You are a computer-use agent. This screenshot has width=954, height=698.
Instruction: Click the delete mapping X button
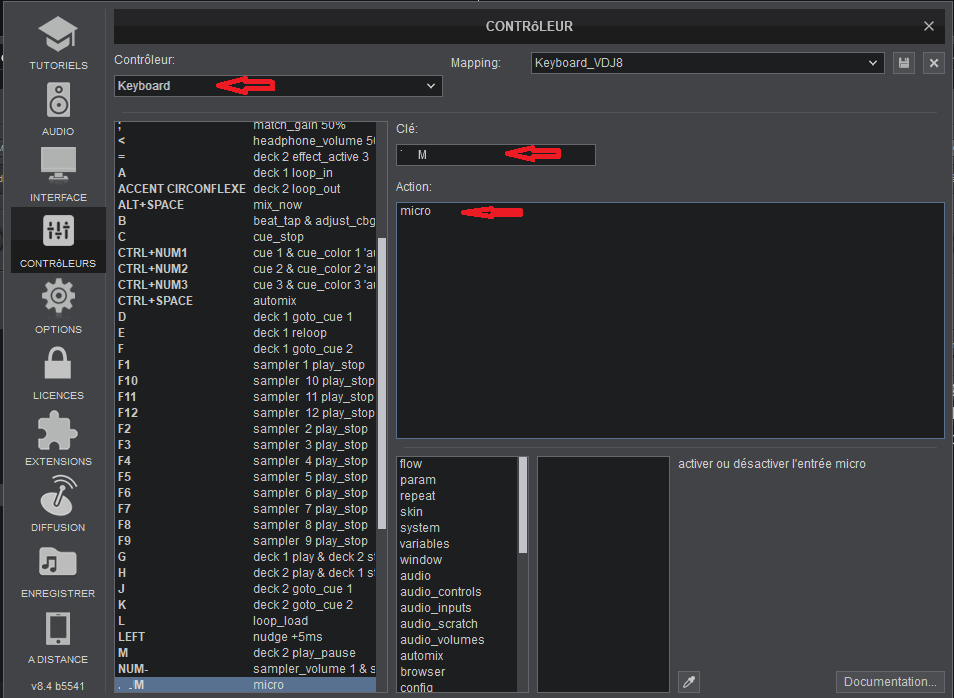(934, 63)
